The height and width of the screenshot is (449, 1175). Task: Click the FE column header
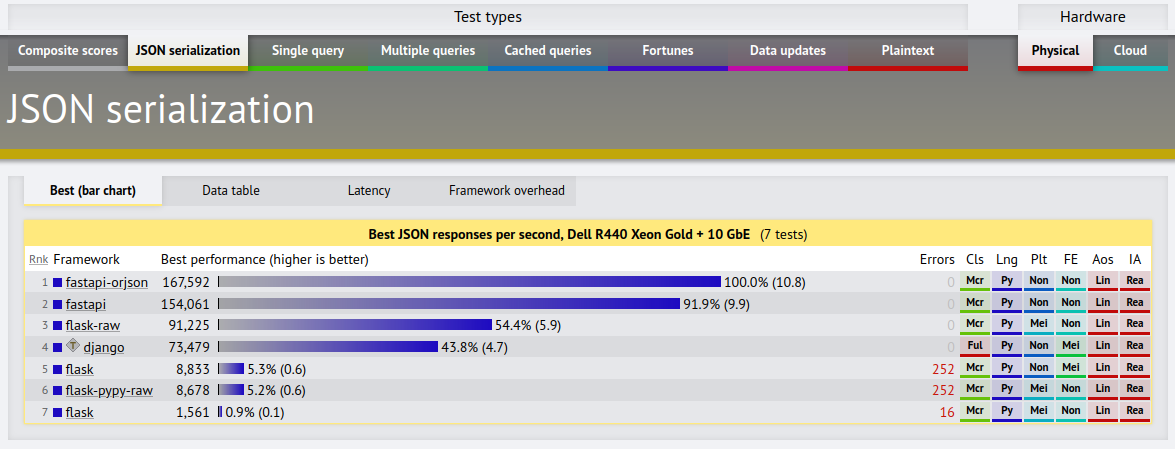point(1070,259)
